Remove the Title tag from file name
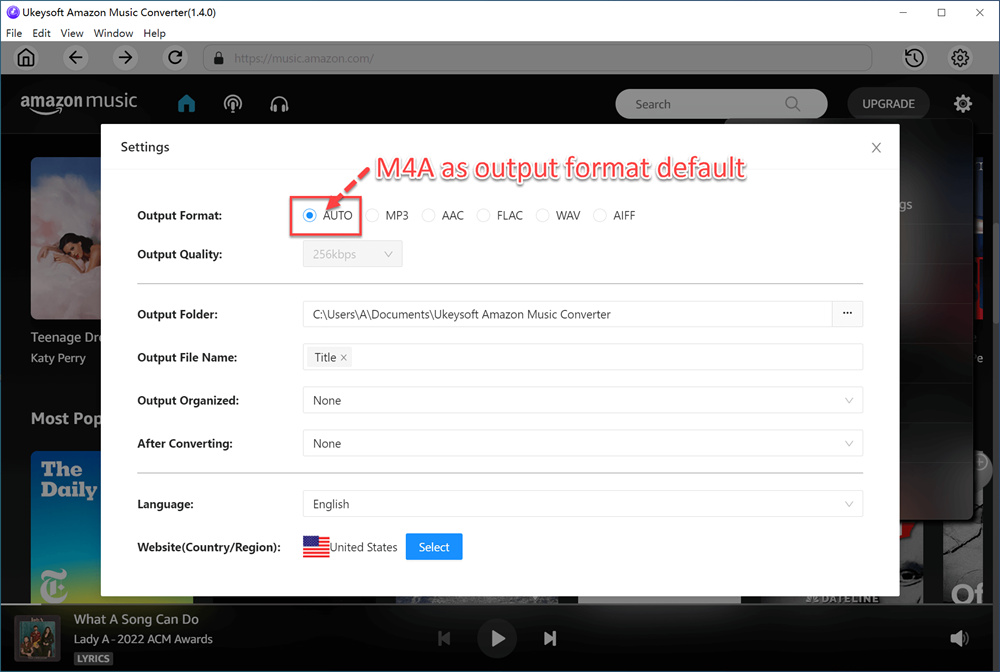The width and height of the screenshot is (1000, 672). [344, 358]
